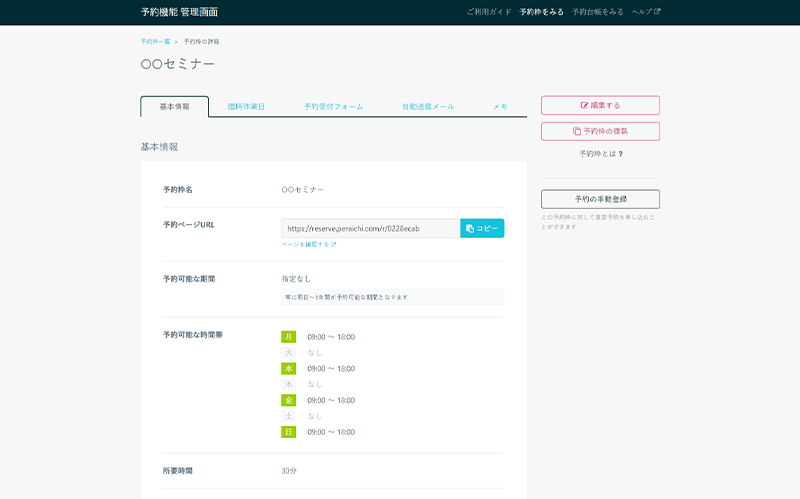Click the Thursday (木) day badge
The image size is (800, 499).
click(289, 384)
